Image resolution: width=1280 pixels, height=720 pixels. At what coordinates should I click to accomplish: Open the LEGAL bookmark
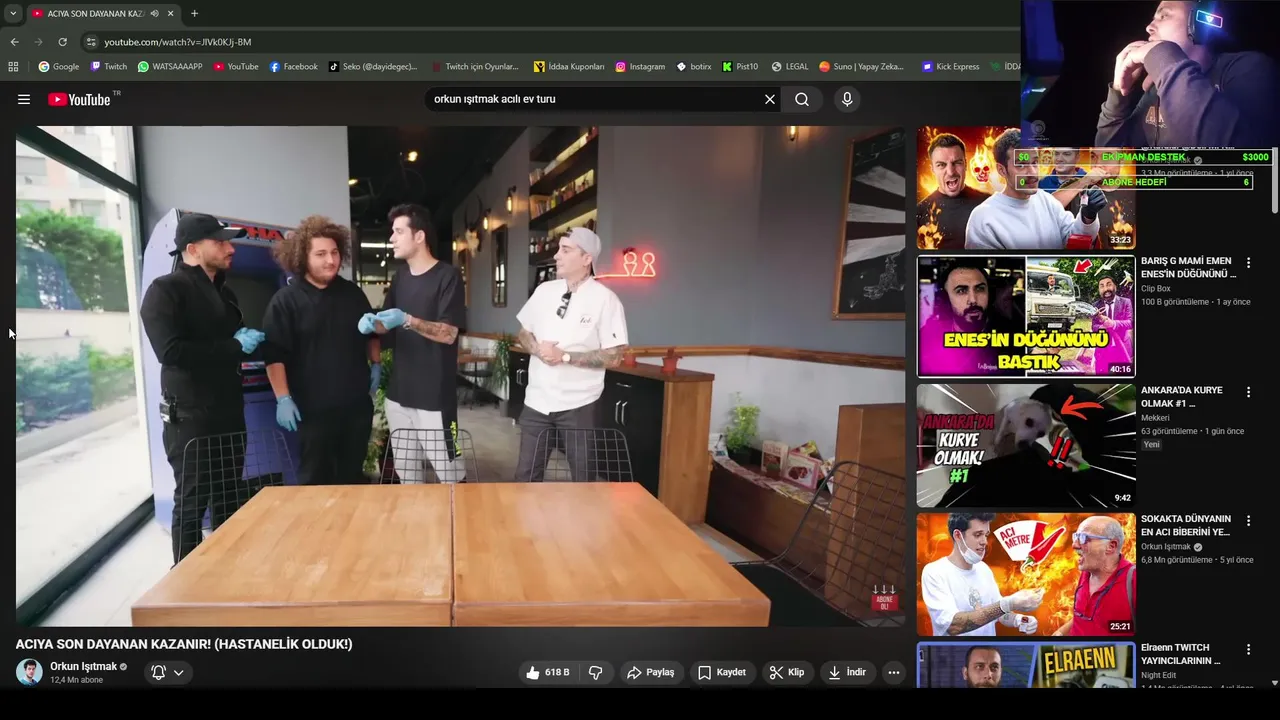[x=790, y=67]
